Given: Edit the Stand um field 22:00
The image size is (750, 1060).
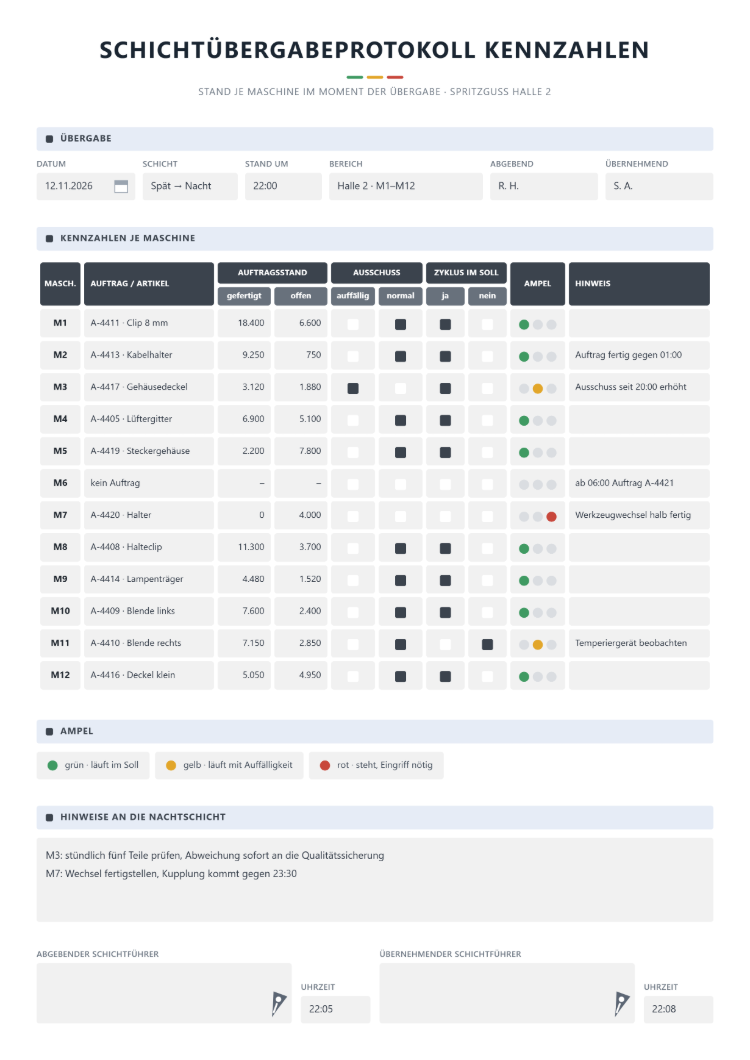Looking at the screenshot, I should (283, 187).
